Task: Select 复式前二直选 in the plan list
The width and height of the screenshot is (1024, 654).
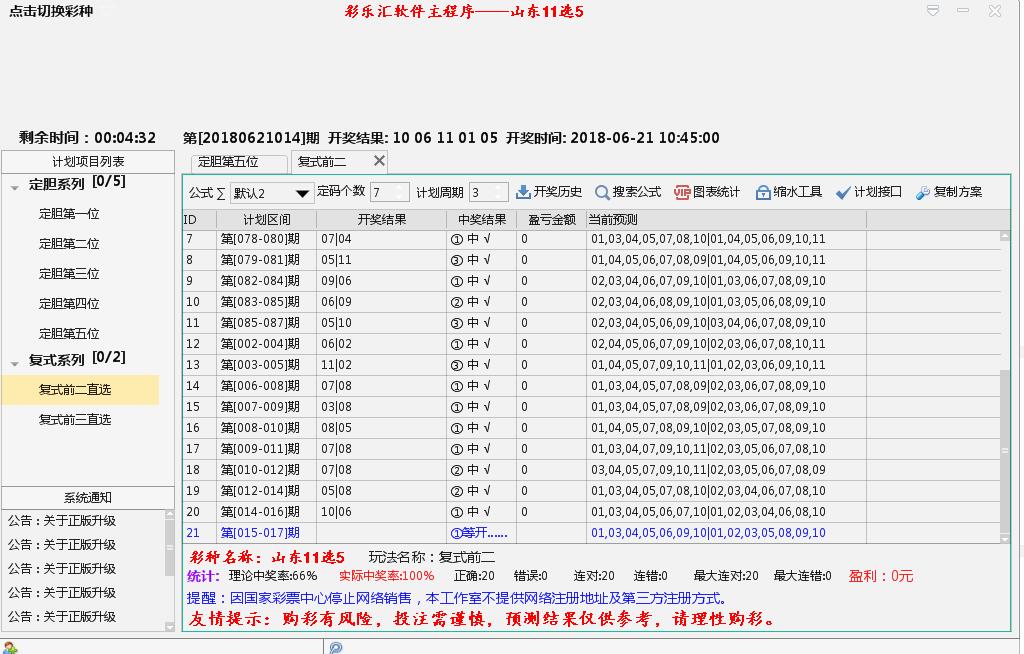Action: point(80,390)
